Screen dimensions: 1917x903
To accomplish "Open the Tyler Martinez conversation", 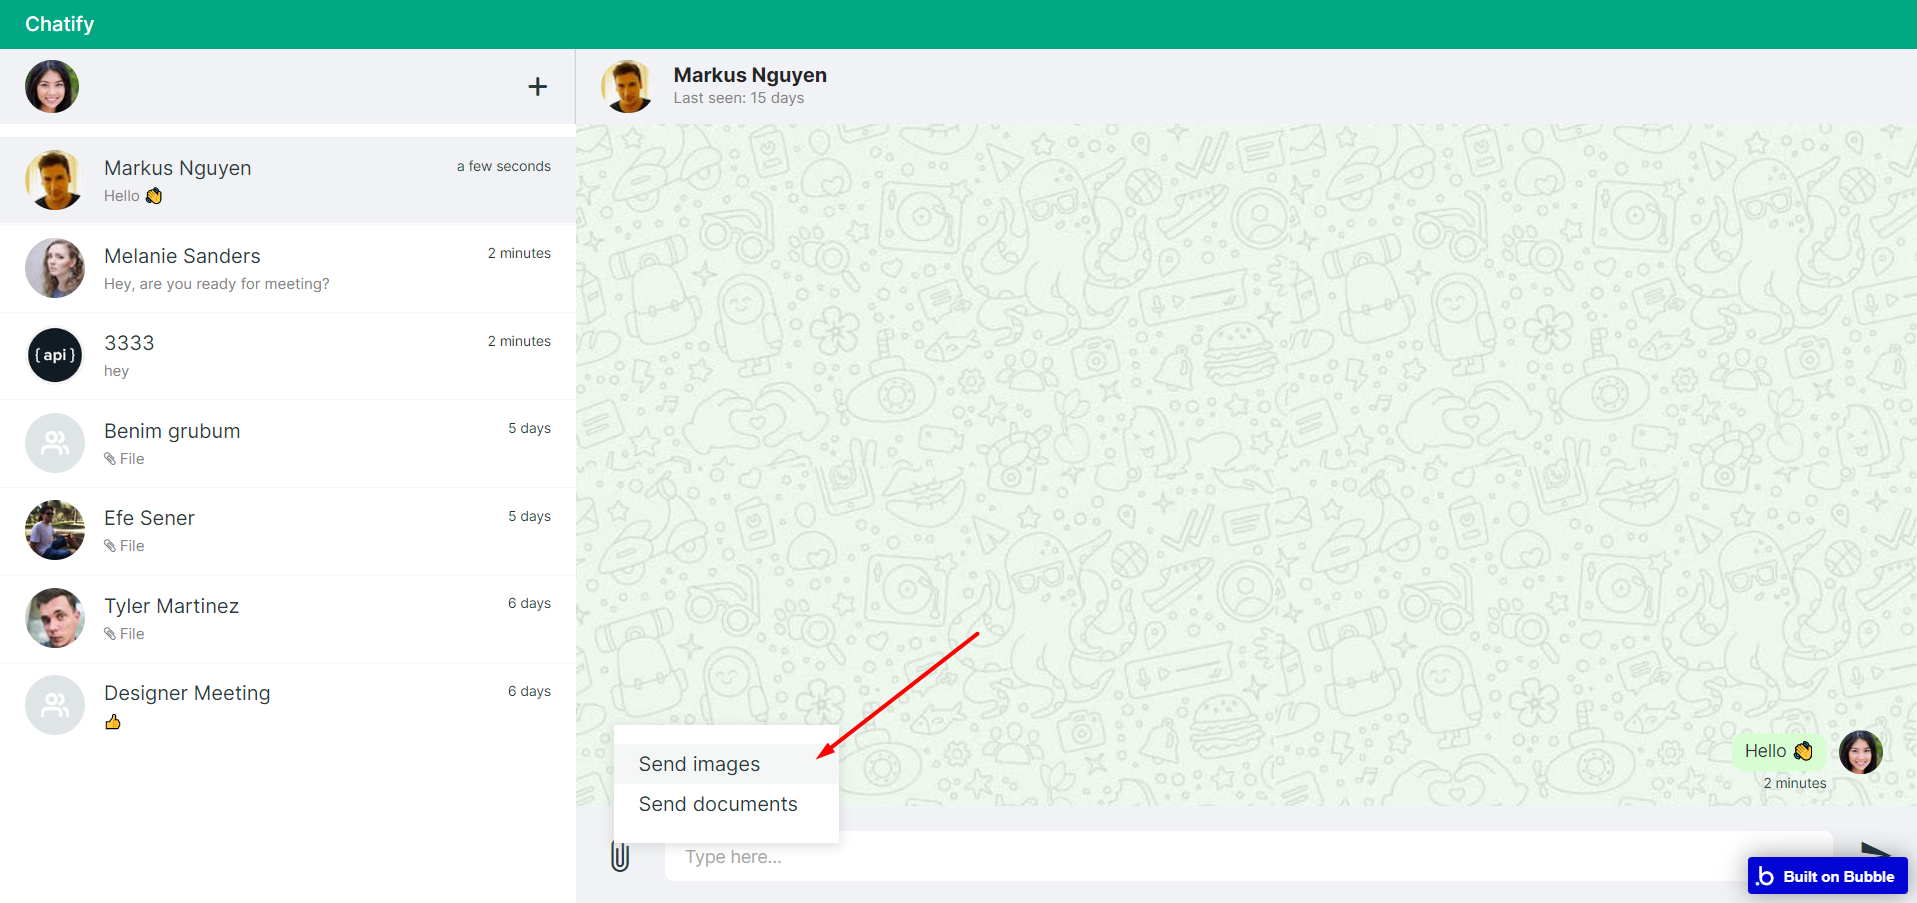I will click(288, 618).
